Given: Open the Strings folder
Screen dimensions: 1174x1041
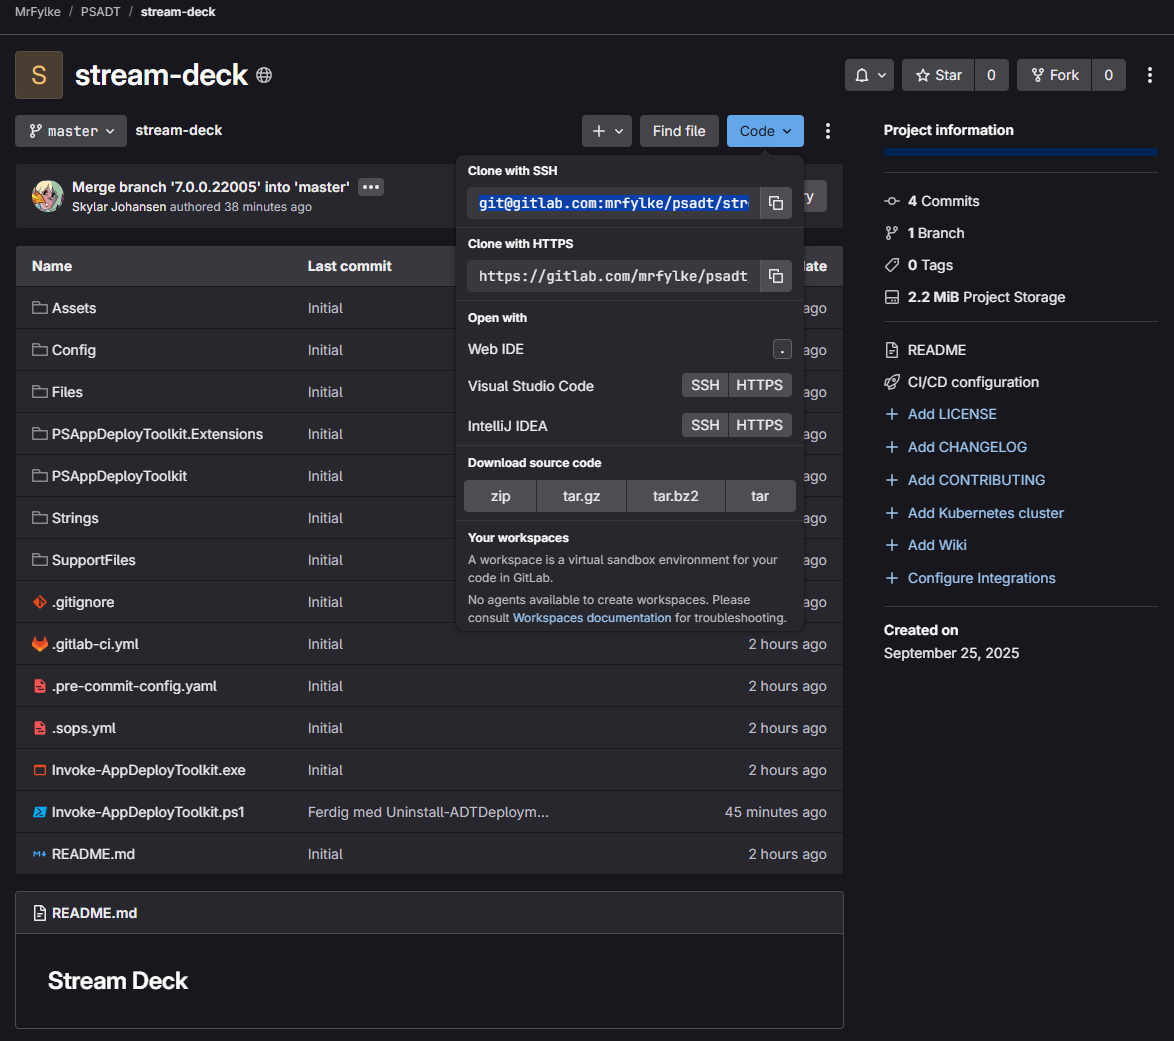Looking at the screenshot, I should (x=75, y=518).
